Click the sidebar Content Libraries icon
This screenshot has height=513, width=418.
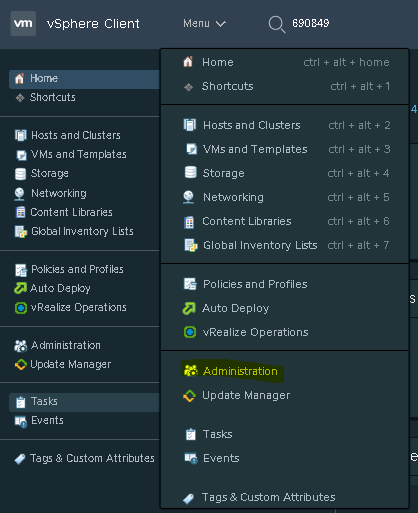point(21,212)
